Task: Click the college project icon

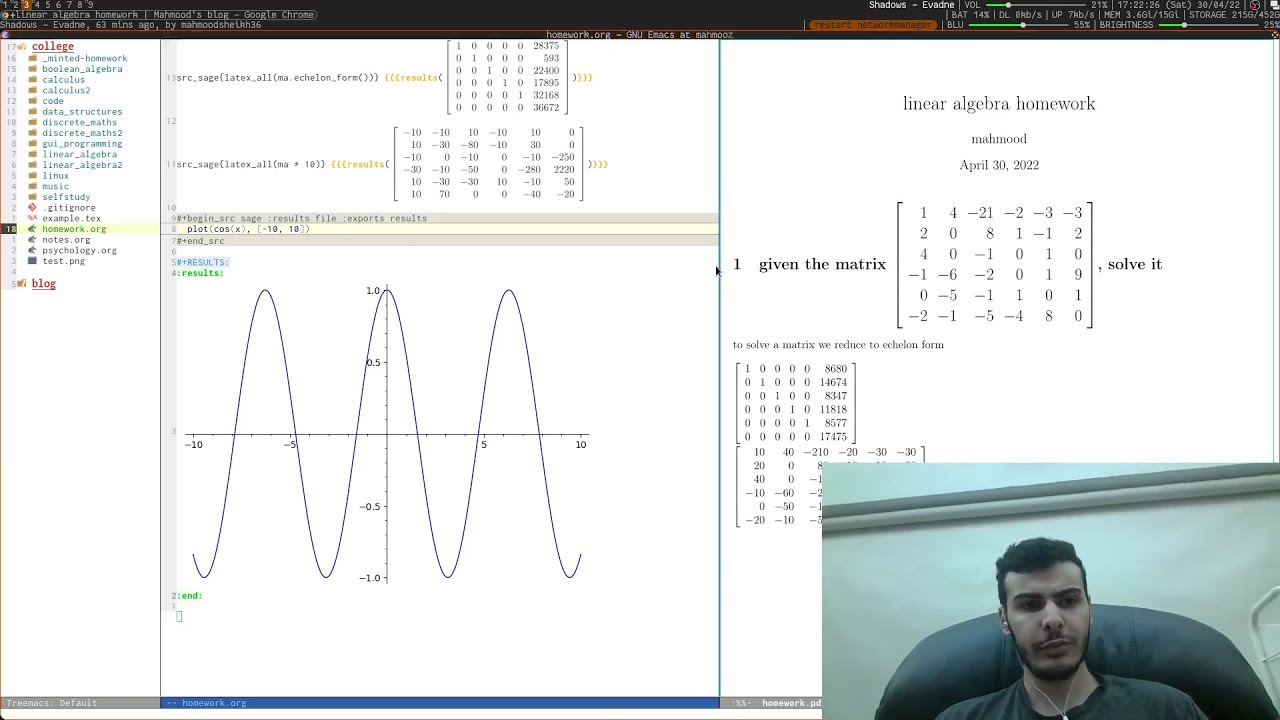Action: pyautogui.click(x=22, y=46)
